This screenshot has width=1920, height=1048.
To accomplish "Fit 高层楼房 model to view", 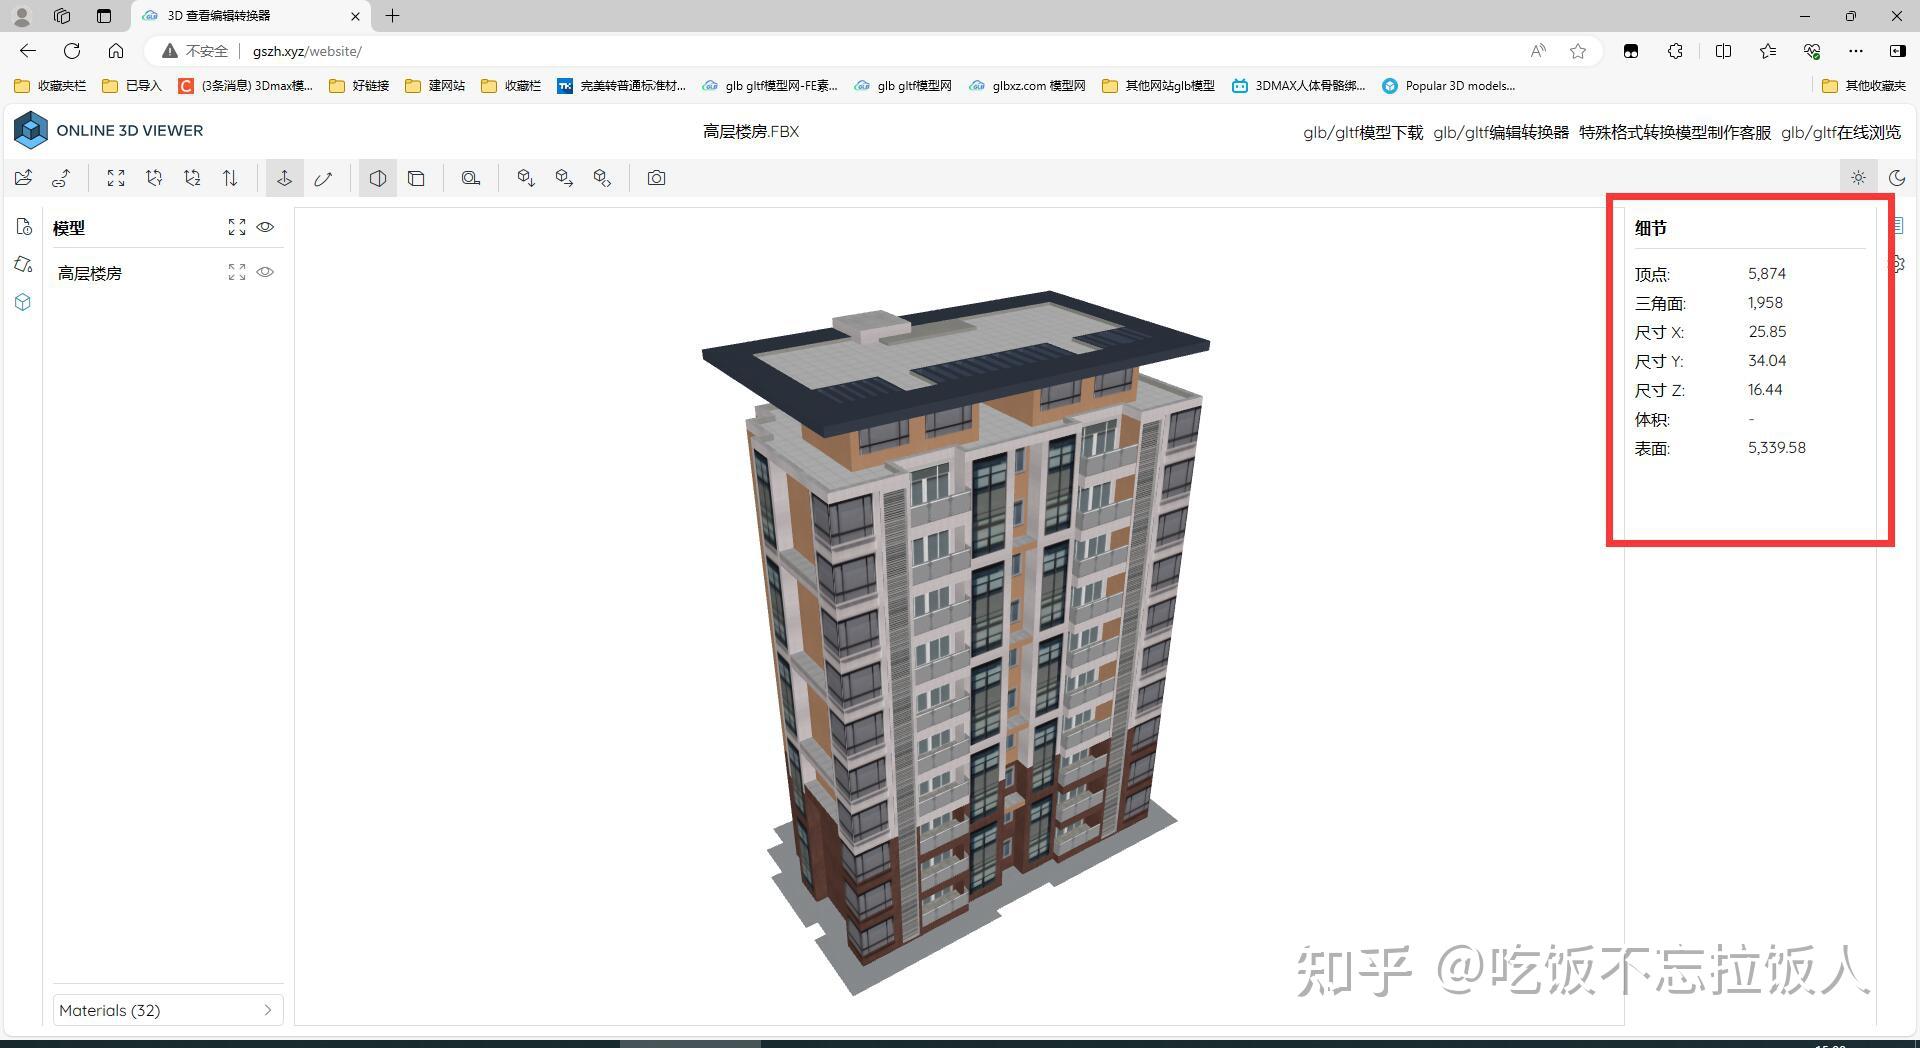I will pos(237,272).
